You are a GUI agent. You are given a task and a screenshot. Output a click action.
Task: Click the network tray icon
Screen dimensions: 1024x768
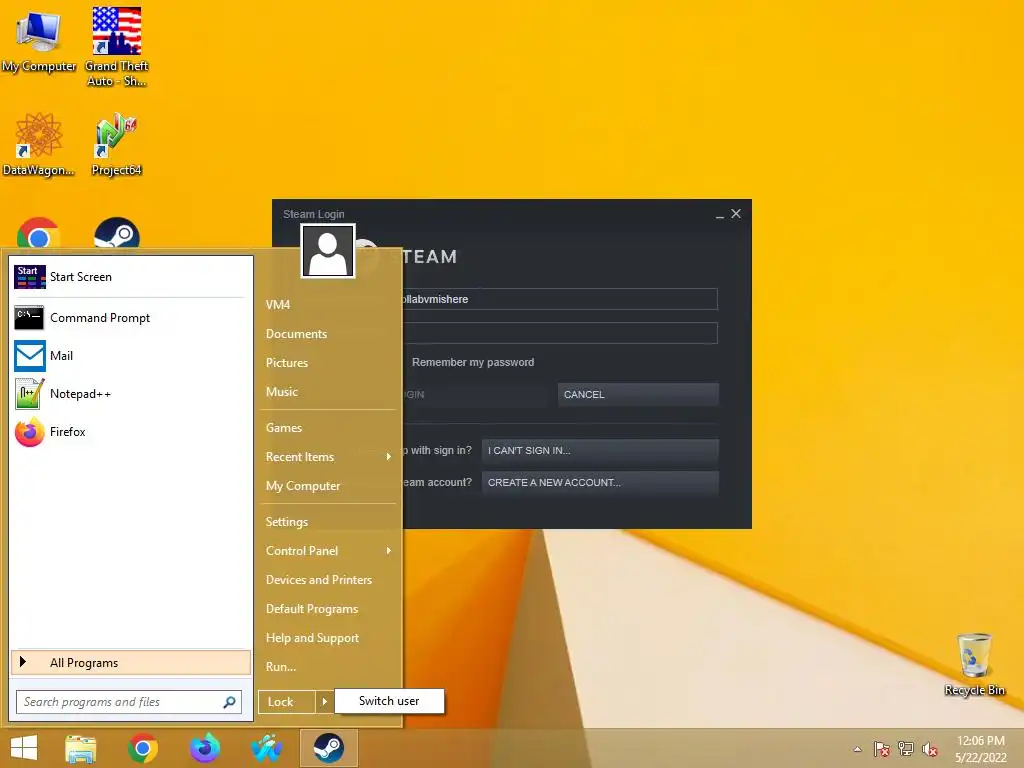(906, 749)
